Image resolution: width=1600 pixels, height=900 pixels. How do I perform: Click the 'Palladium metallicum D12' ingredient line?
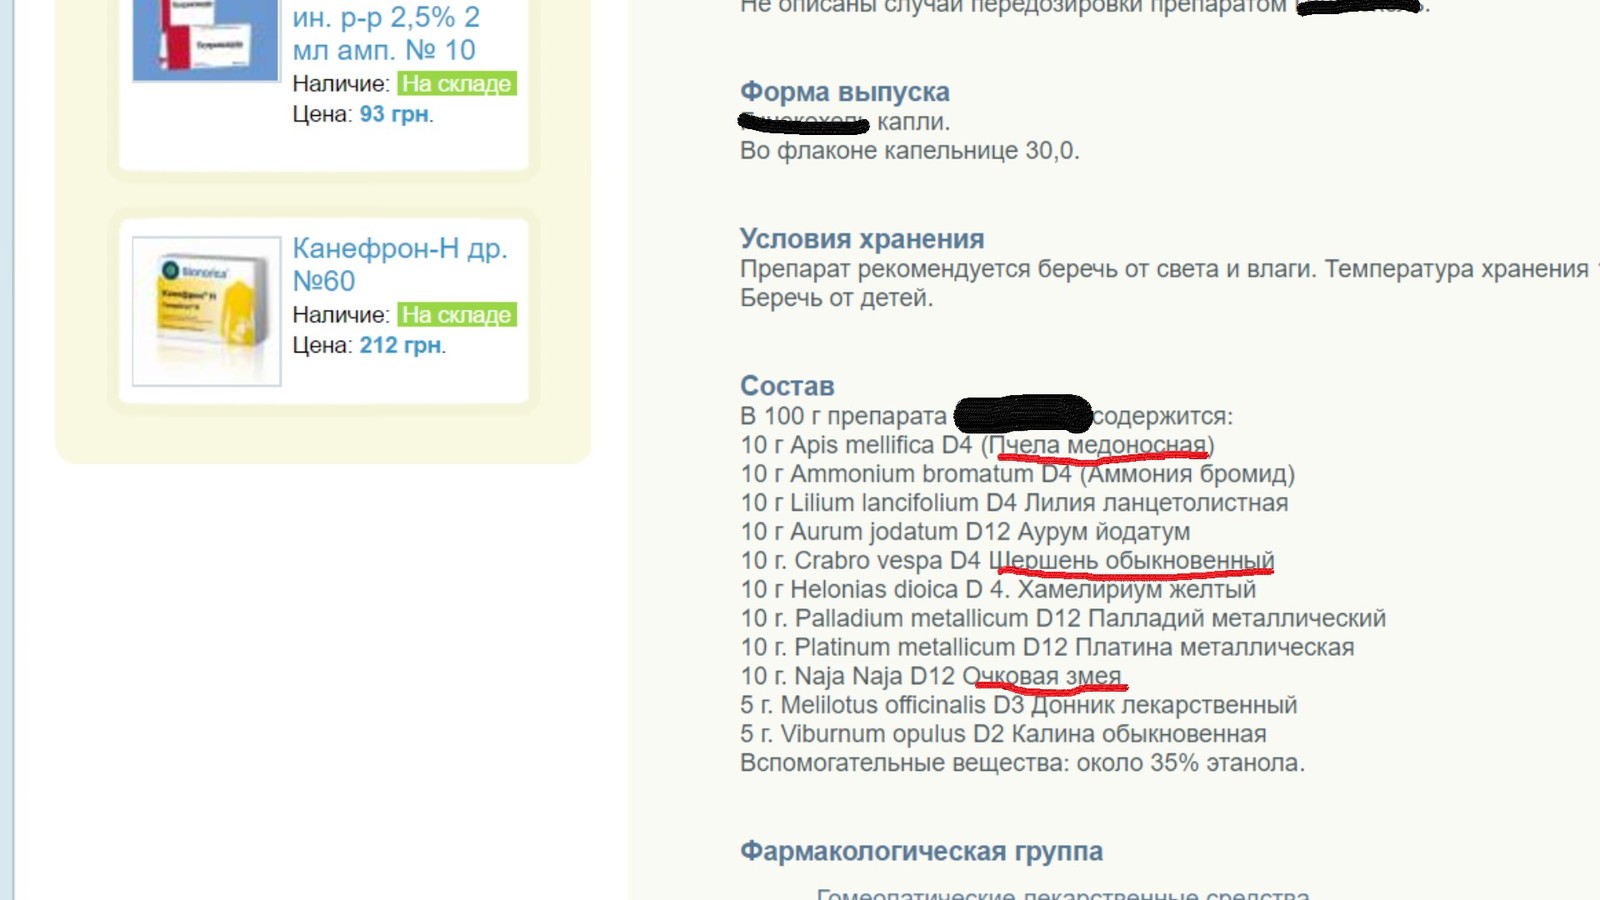tap(1063, 619)
